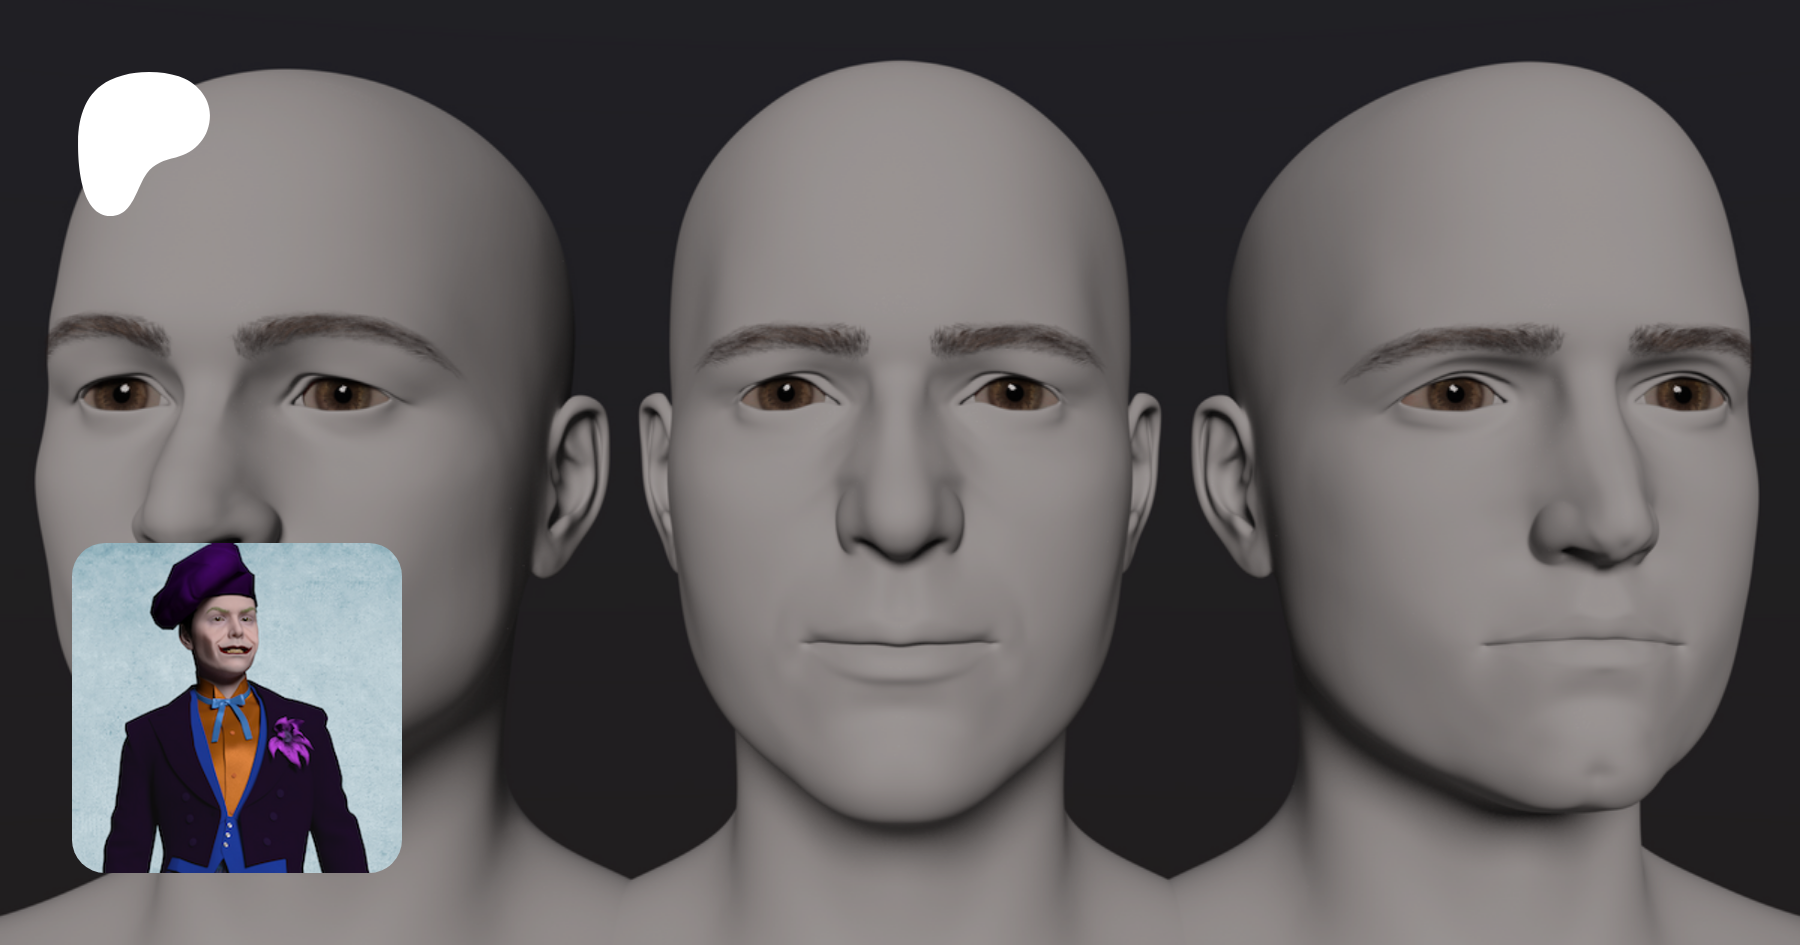1800x945 pixels.
Task: Select the pink flower on the jacket lapel
Action: tap(290, 741)
